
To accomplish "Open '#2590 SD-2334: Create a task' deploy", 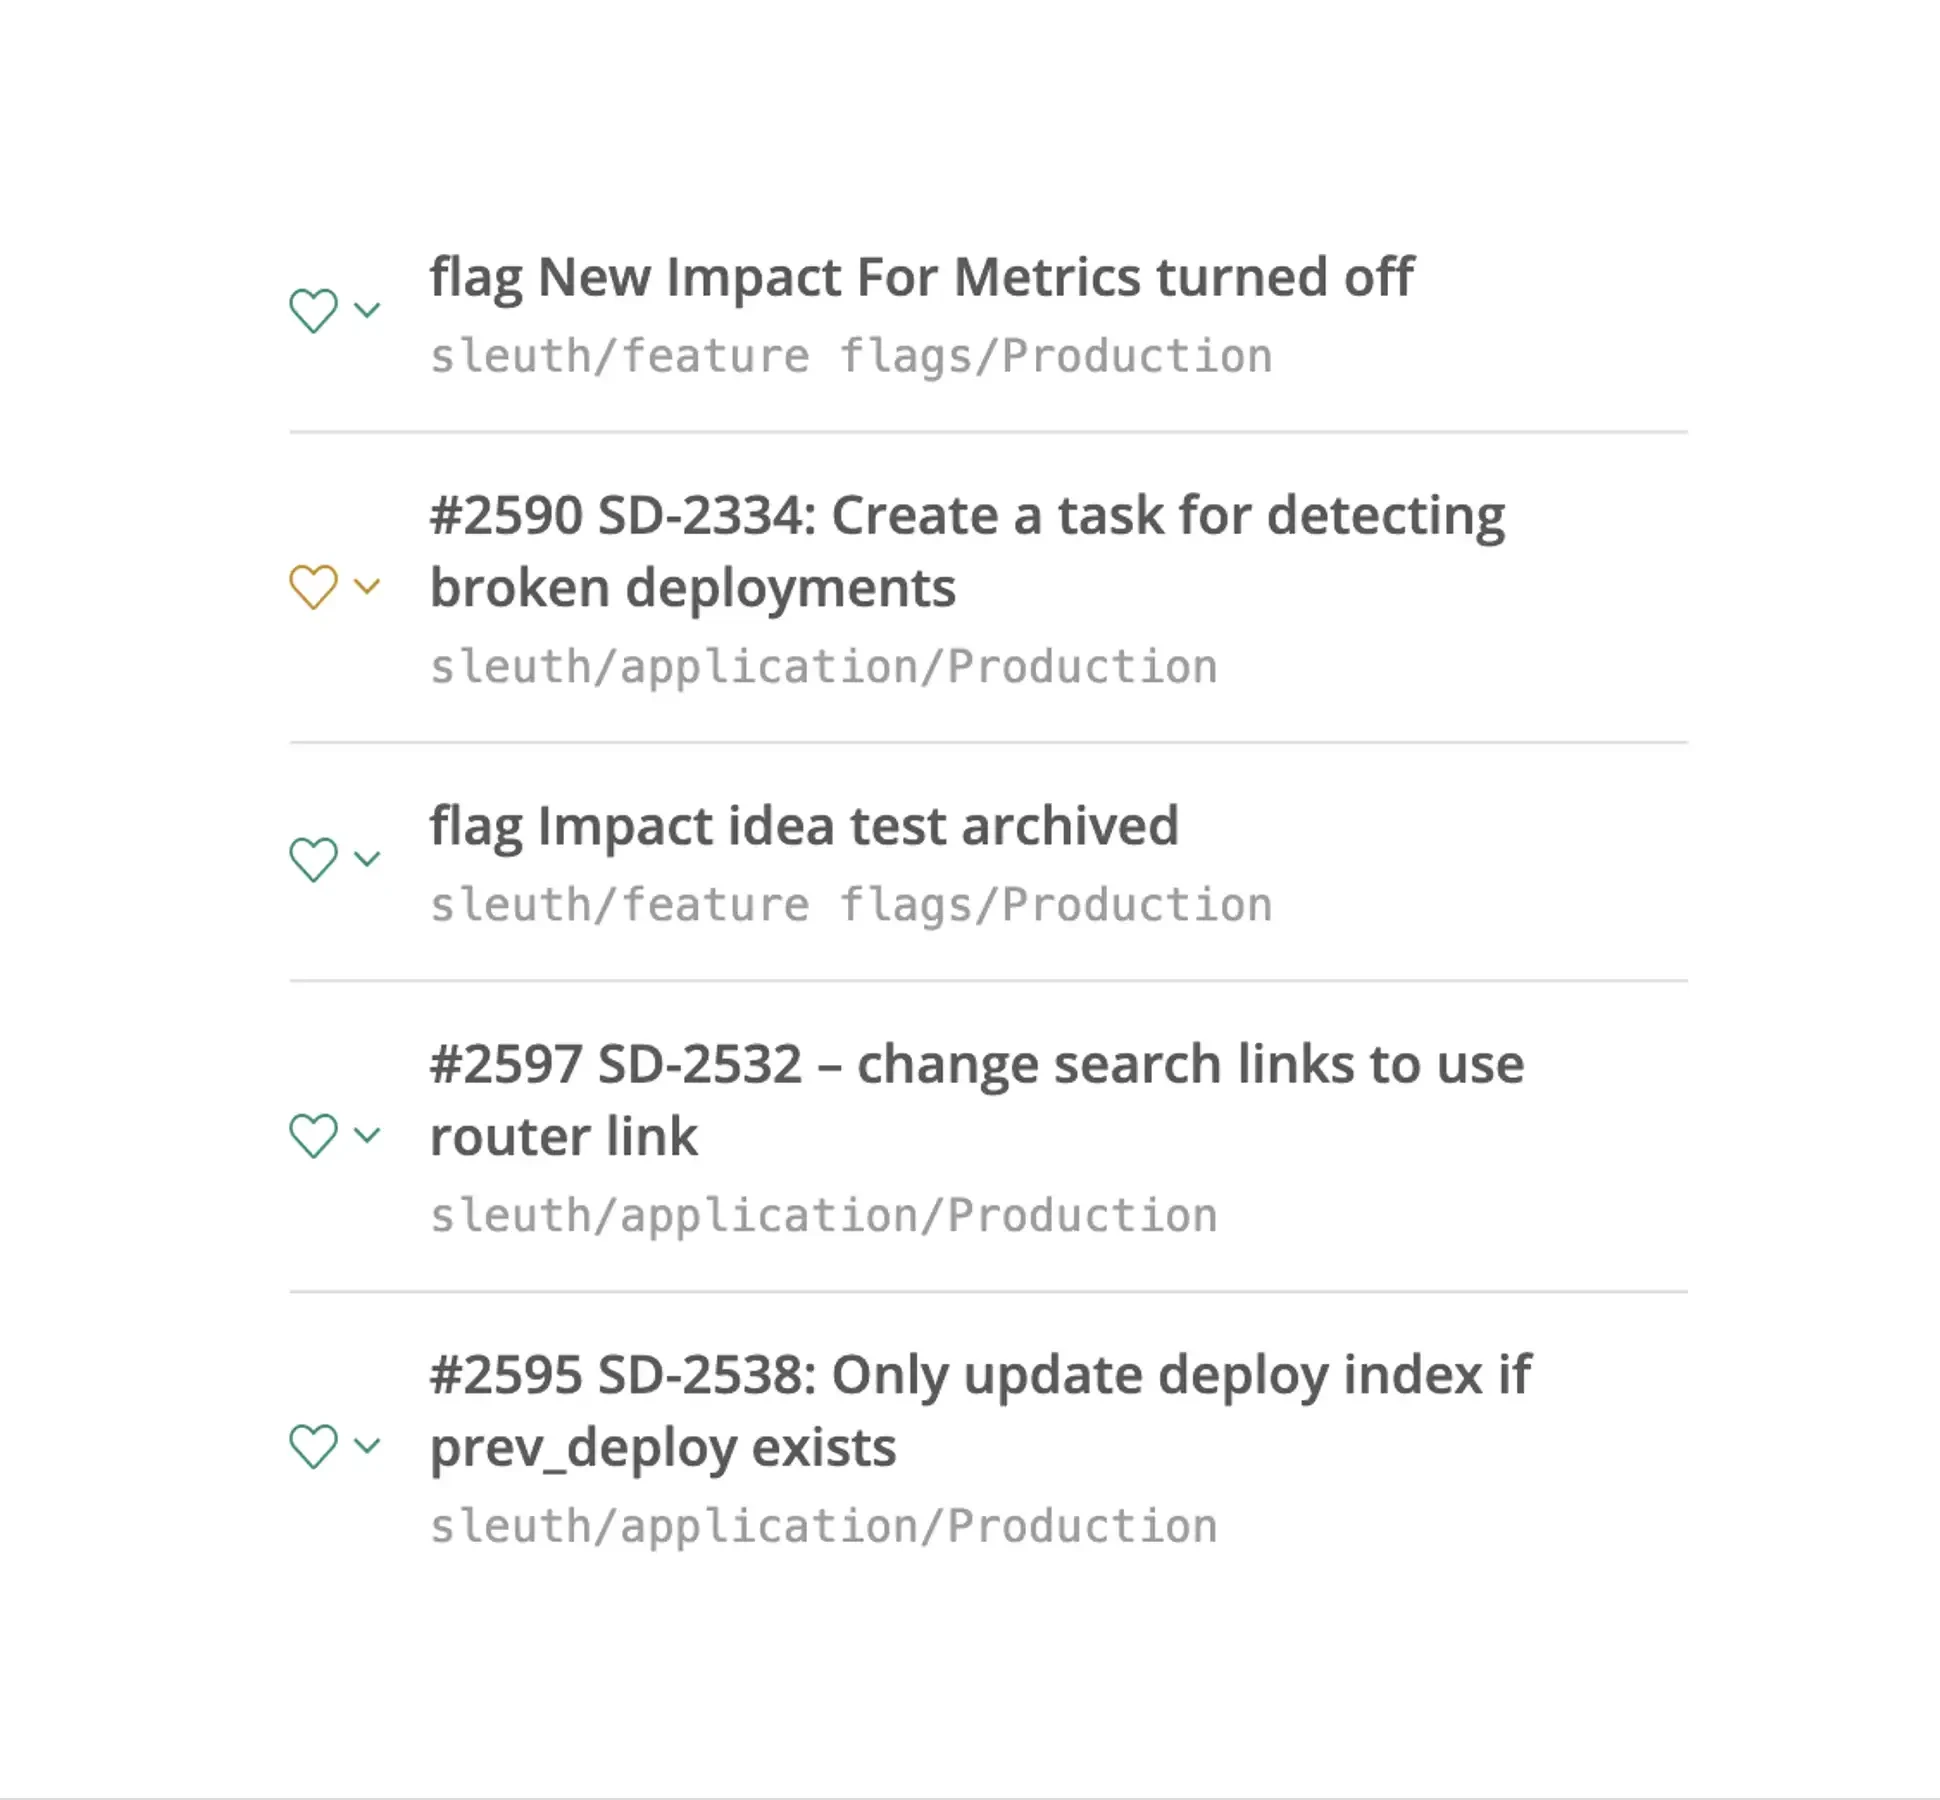I will 967,551.
